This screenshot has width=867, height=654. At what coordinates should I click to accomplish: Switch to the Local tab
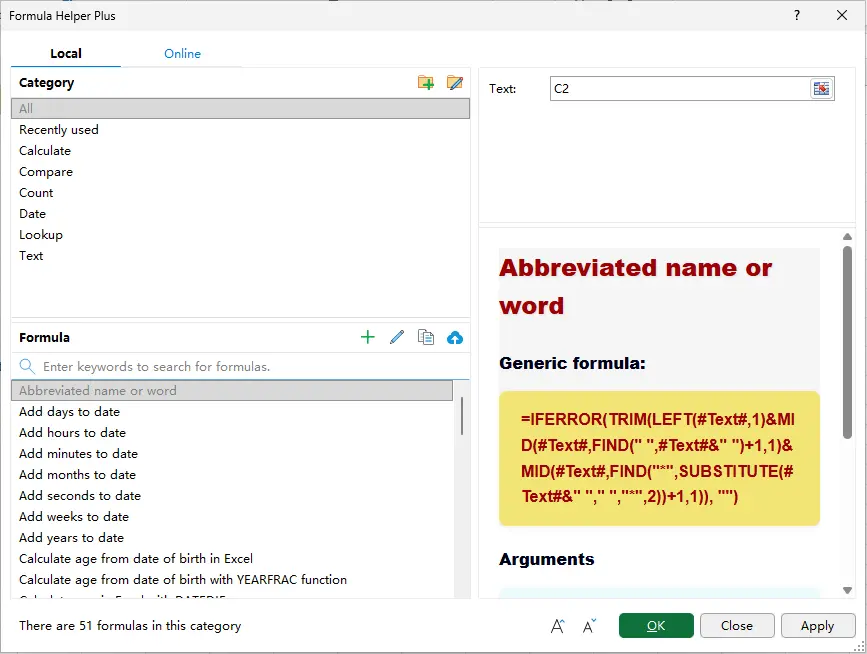pyautogui.click(x=66, y=54)
